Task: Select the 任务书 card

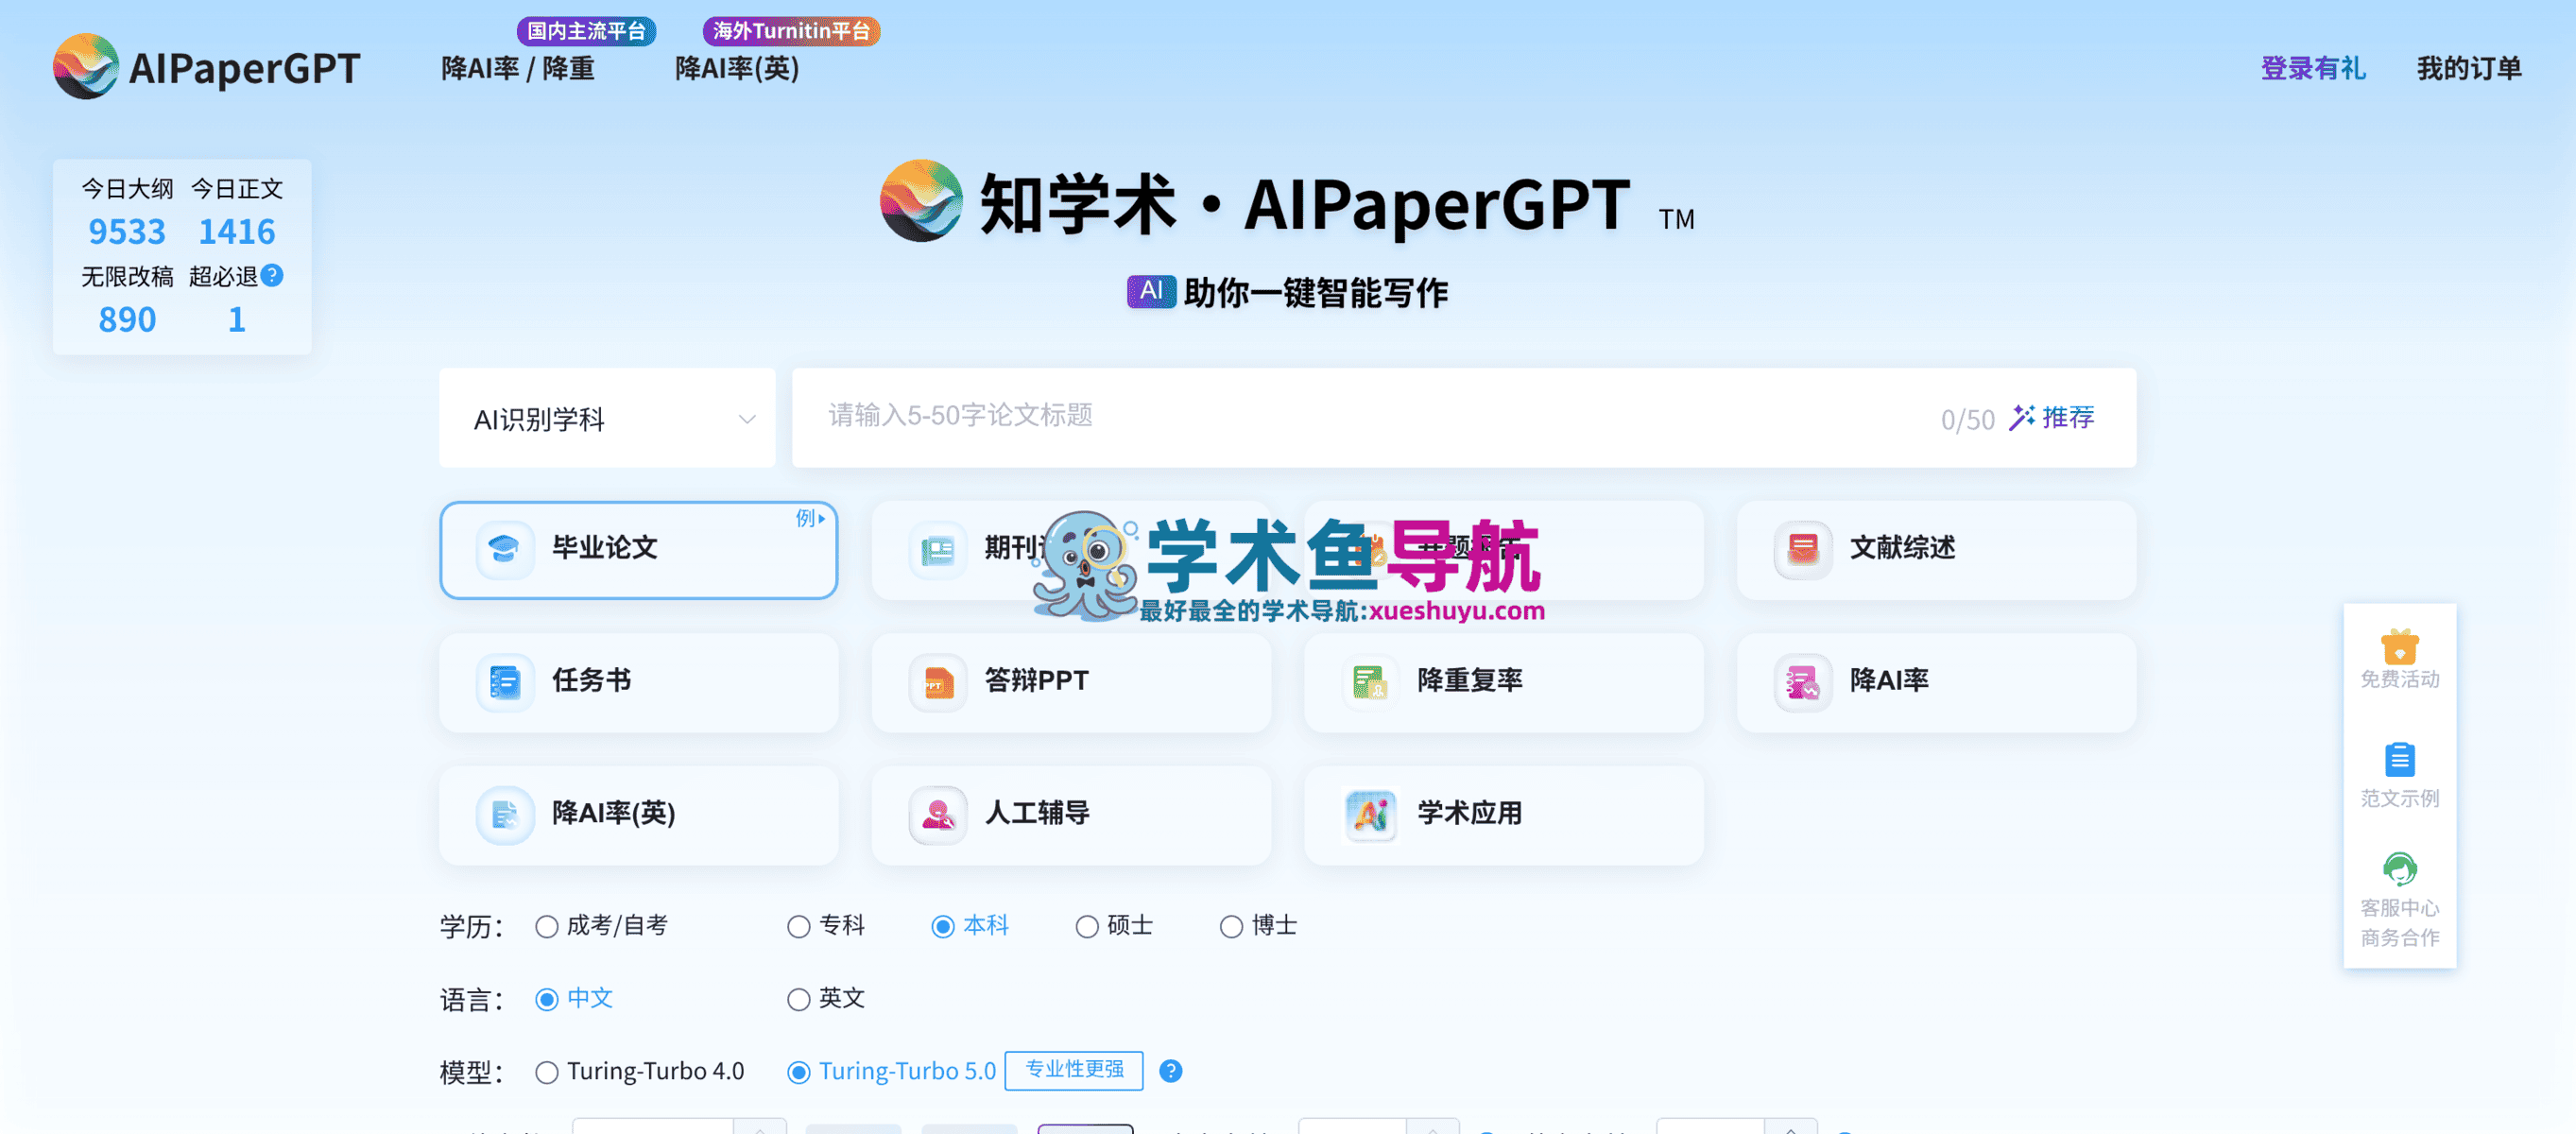Action: point(639,683)
